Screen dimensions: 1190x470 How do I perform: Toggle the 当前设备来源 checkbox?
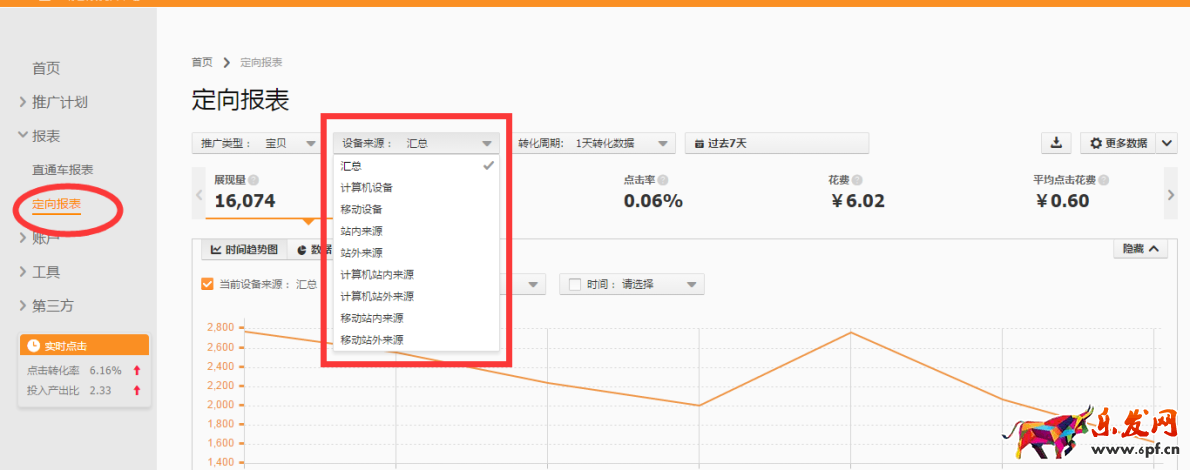[207, 284]
